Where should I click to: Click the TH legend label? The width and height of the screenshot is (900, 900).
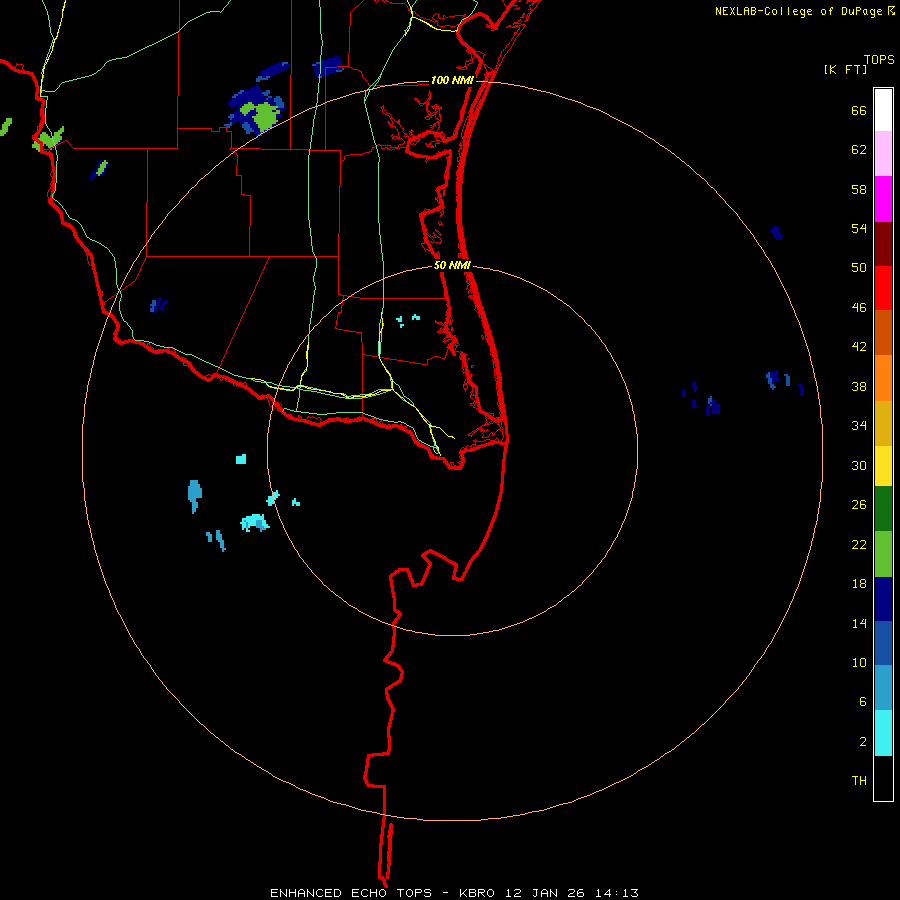pyautogui.click(x=859, y=781)
